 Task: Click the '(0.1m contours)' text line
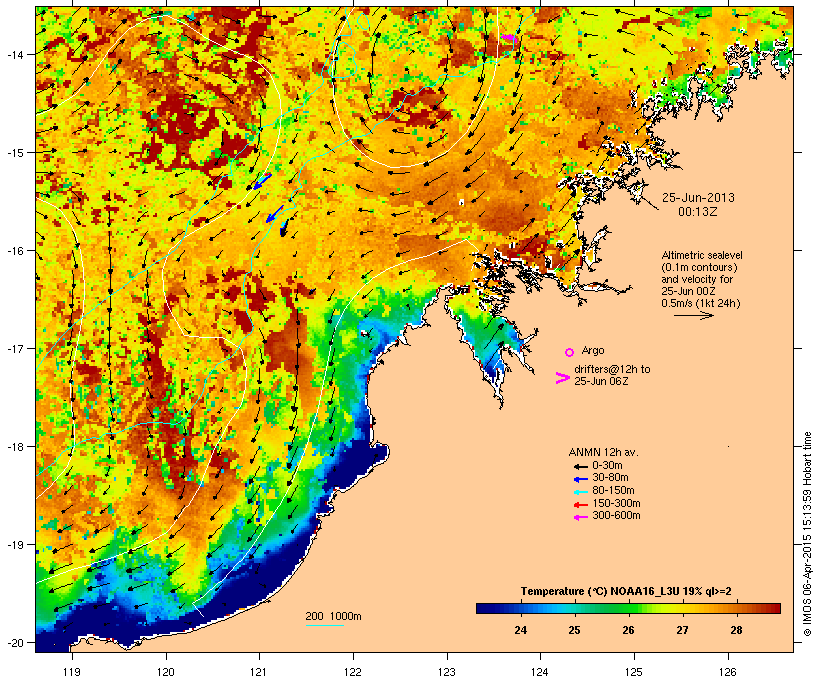(x=700, y=267)
